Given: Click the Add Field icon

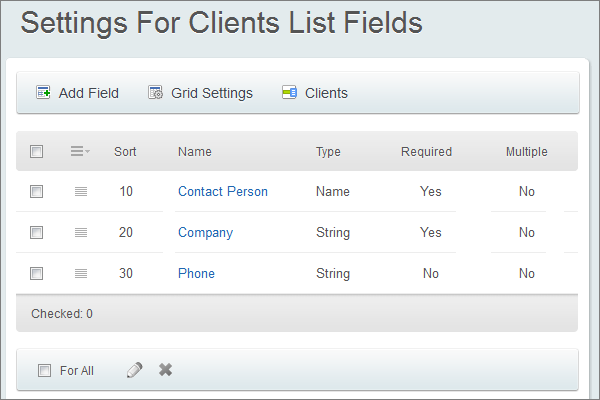Looking at the screenshot, I should coord(43,93).
